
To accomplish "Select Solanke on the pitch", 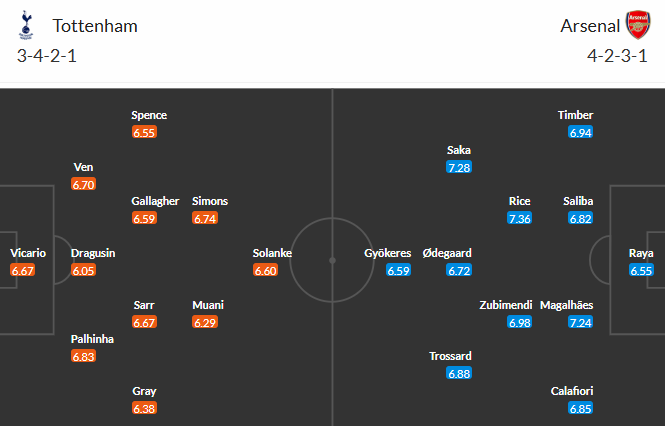I will (x=272, y=253).
